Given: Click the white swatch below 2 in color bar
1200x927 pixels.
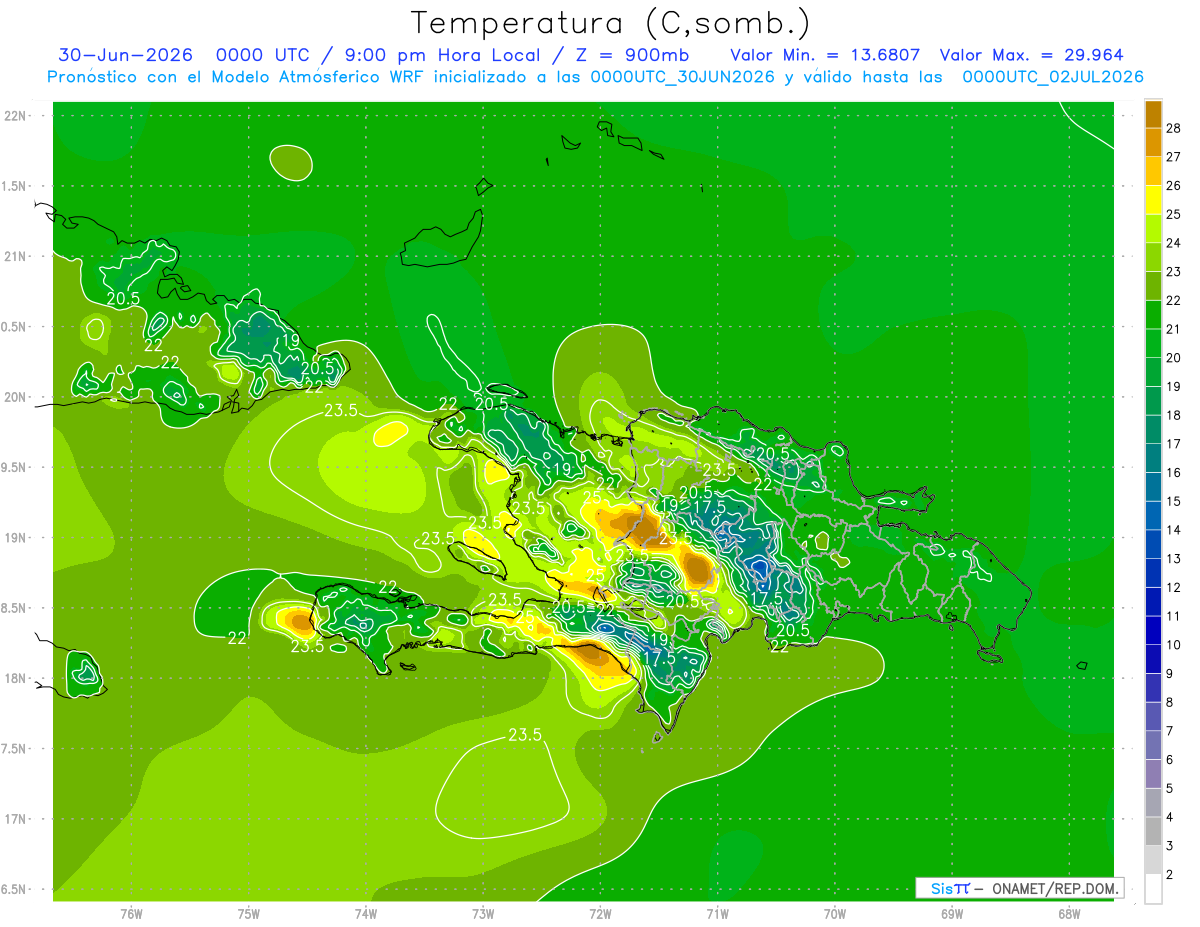Looking at the screenshot, I should (x=1153, y=889).
